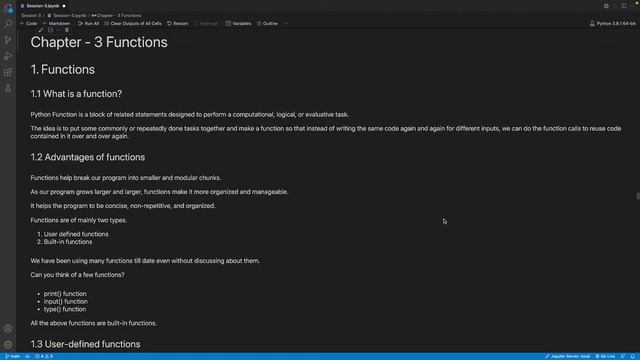The height and width of the screenshot is (360, 640).
Task: Open the notebook toolbar overflow menu
Action: [285, 23]
